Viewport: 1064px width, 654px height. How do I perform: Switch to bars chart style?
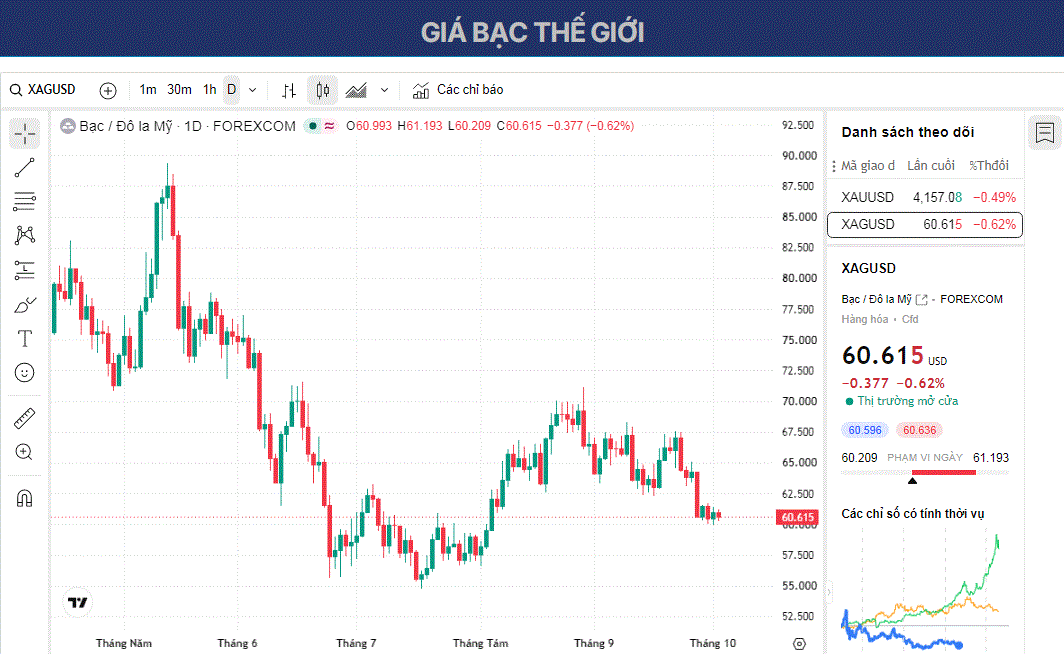(289, 90)
